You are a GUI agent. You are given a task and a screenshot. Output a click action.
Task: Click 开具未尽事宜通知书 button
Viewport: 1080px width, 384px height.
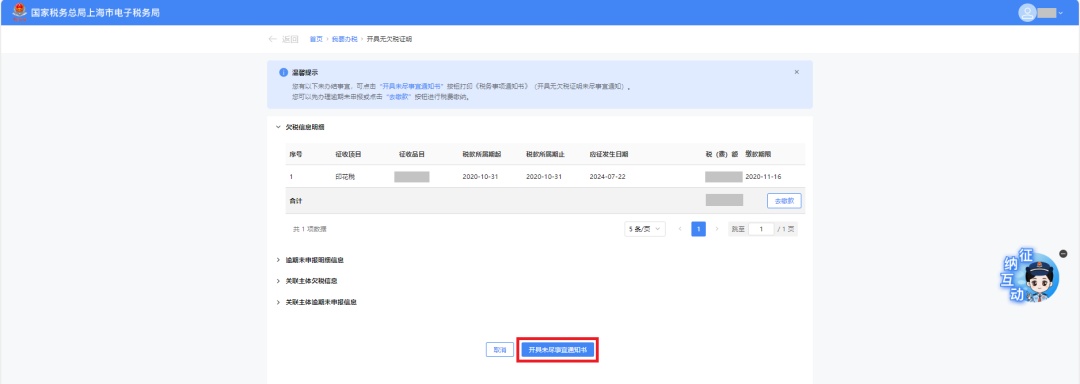point(557,350)
